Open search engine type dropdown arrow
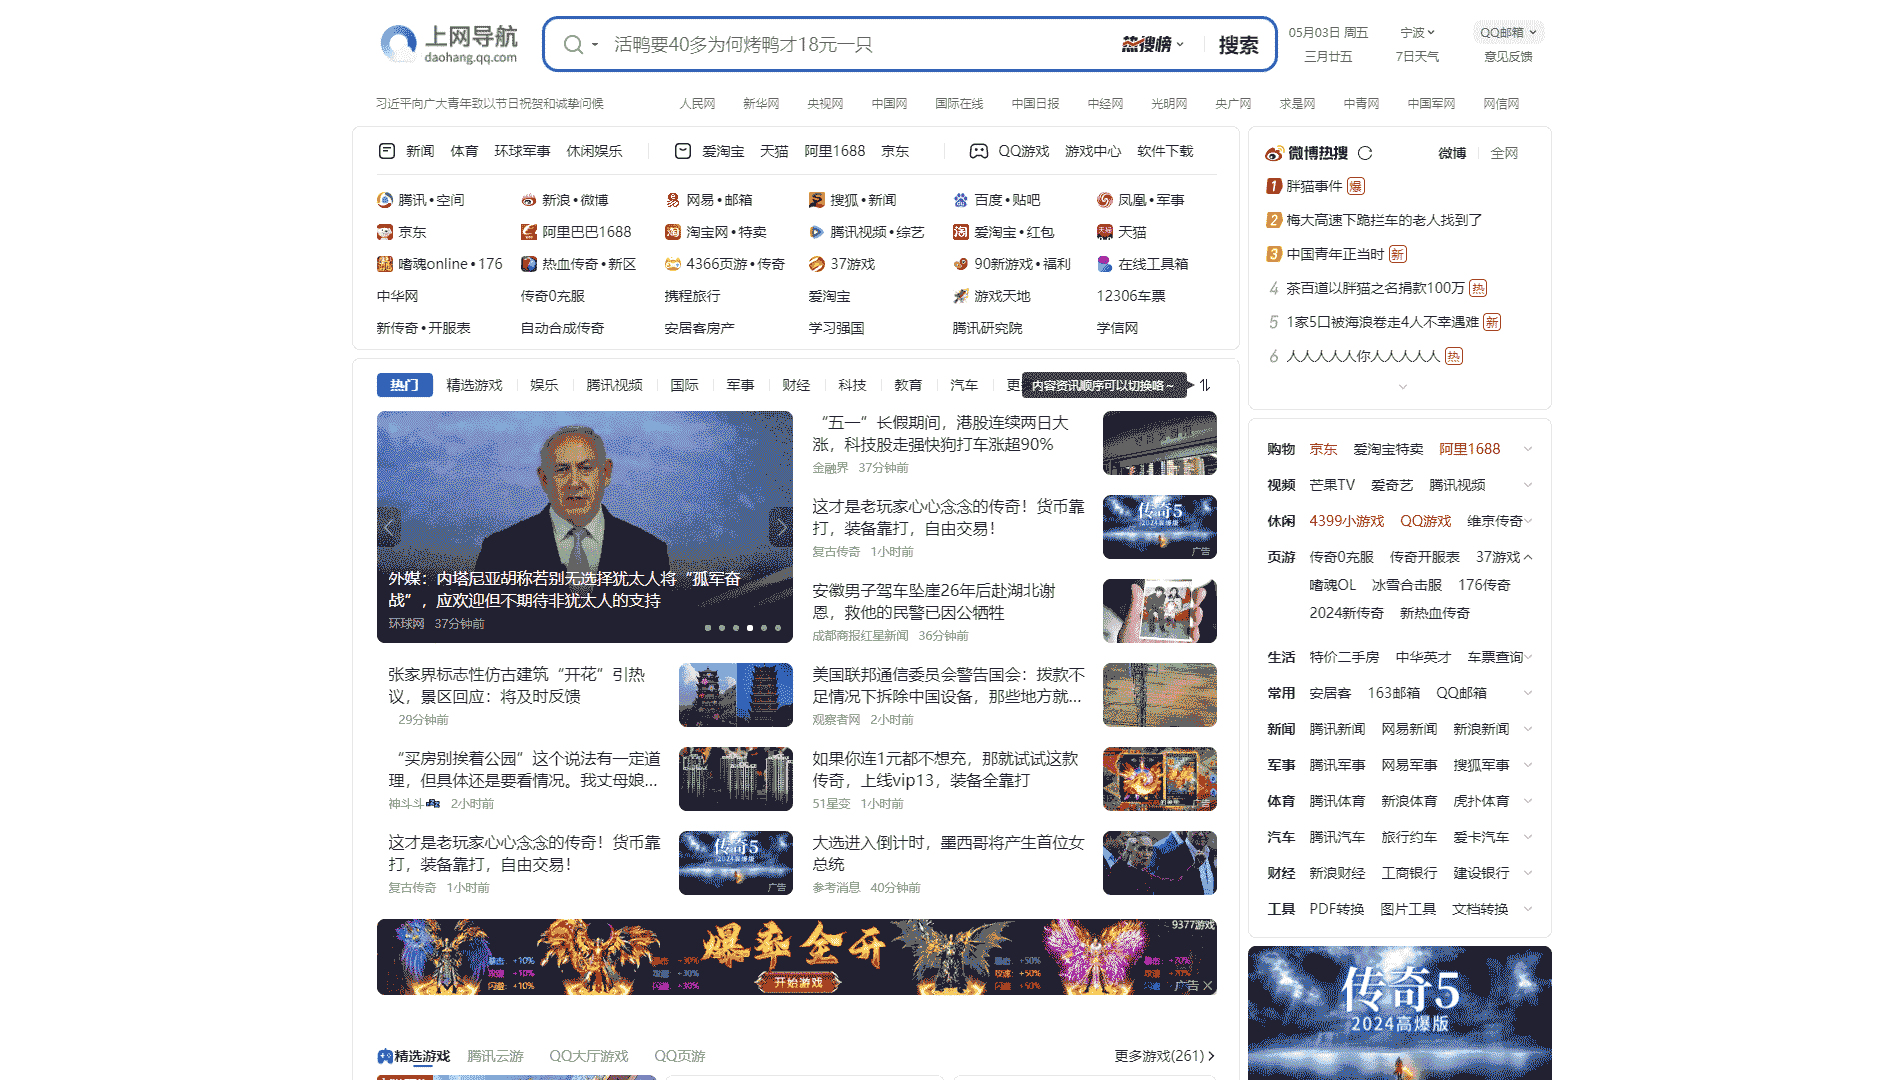Screen dimensions: 1902x1080 coord(595,45)
